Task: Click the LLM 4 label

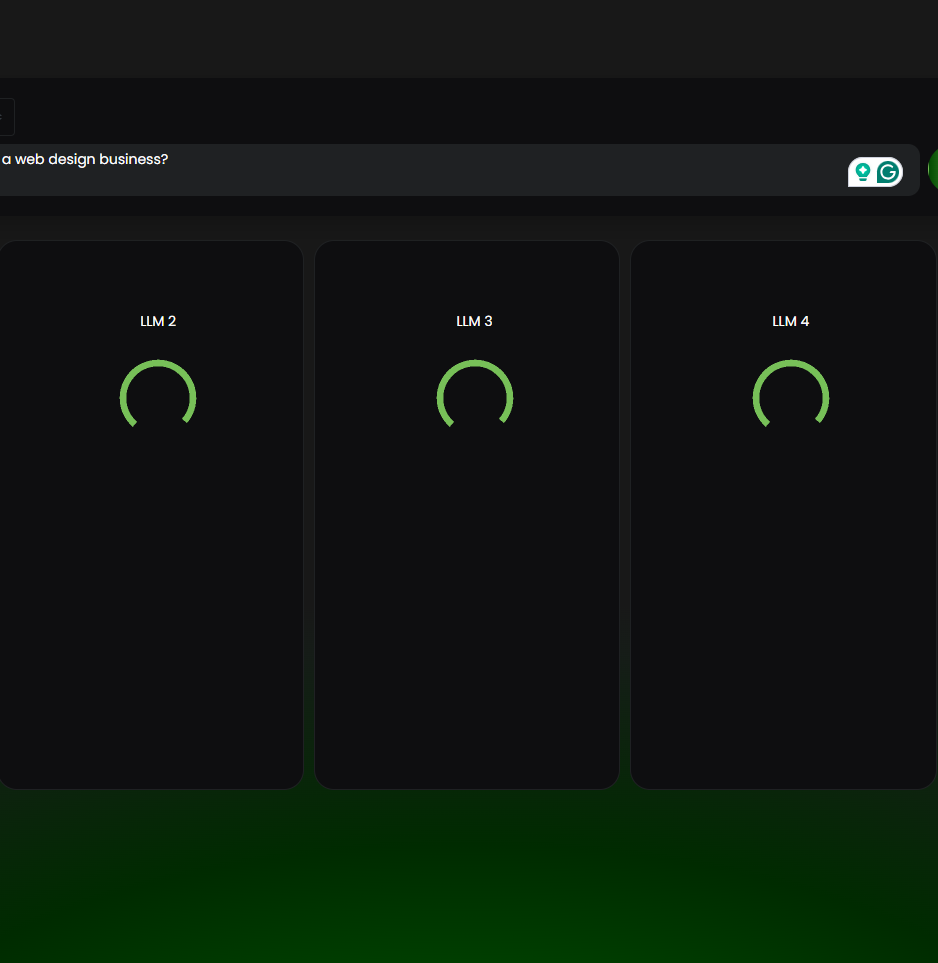Action: point(791,321)
